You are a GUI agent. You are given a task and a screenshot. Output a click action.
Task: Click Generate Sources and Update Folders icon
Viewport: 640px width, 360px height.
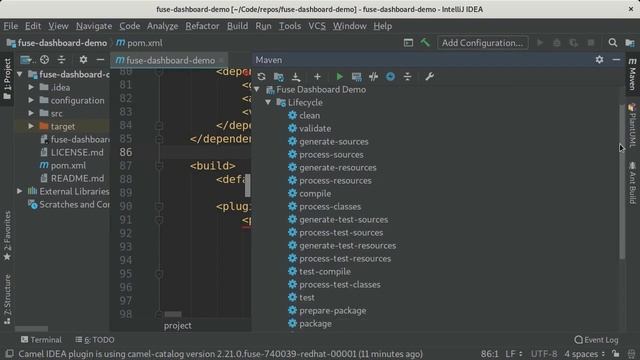[279, 77]
